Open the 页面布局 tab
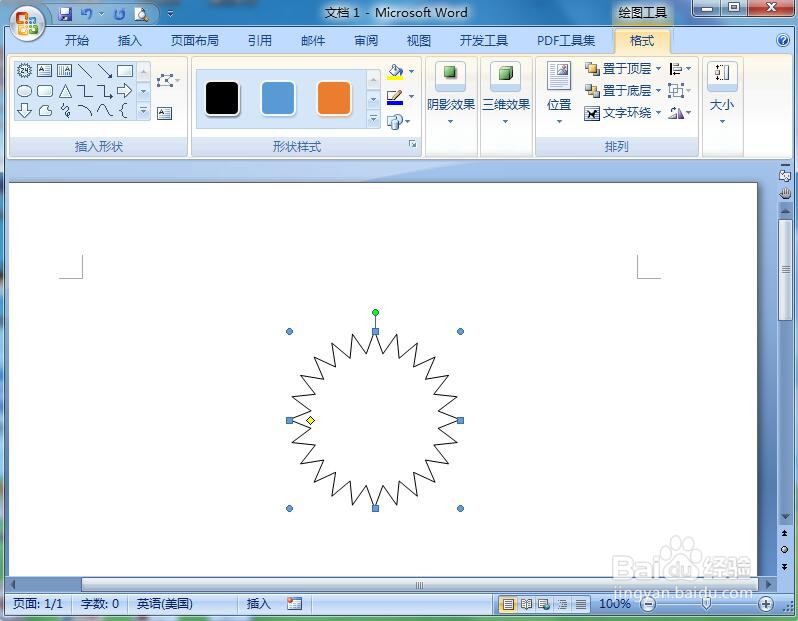The height and width of the screenshot is (621, 798). [x=194, y=40]
